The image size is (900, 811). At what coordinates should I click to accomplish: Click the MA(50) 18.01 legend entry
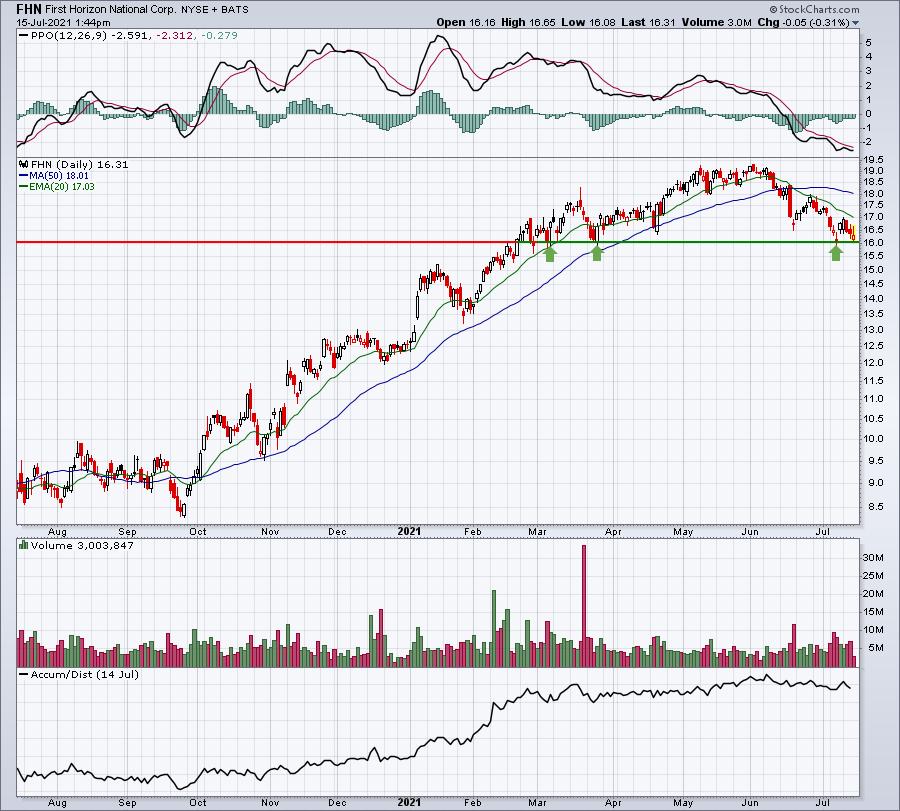(x=53, y=176)
